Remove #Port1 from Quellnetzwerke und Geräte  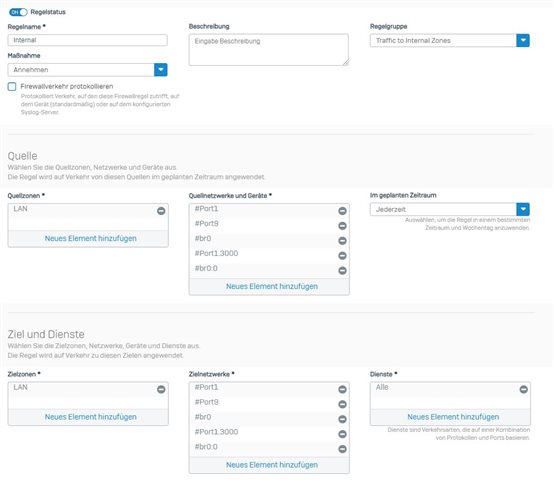pyautogui.click(x=342, y=211)
